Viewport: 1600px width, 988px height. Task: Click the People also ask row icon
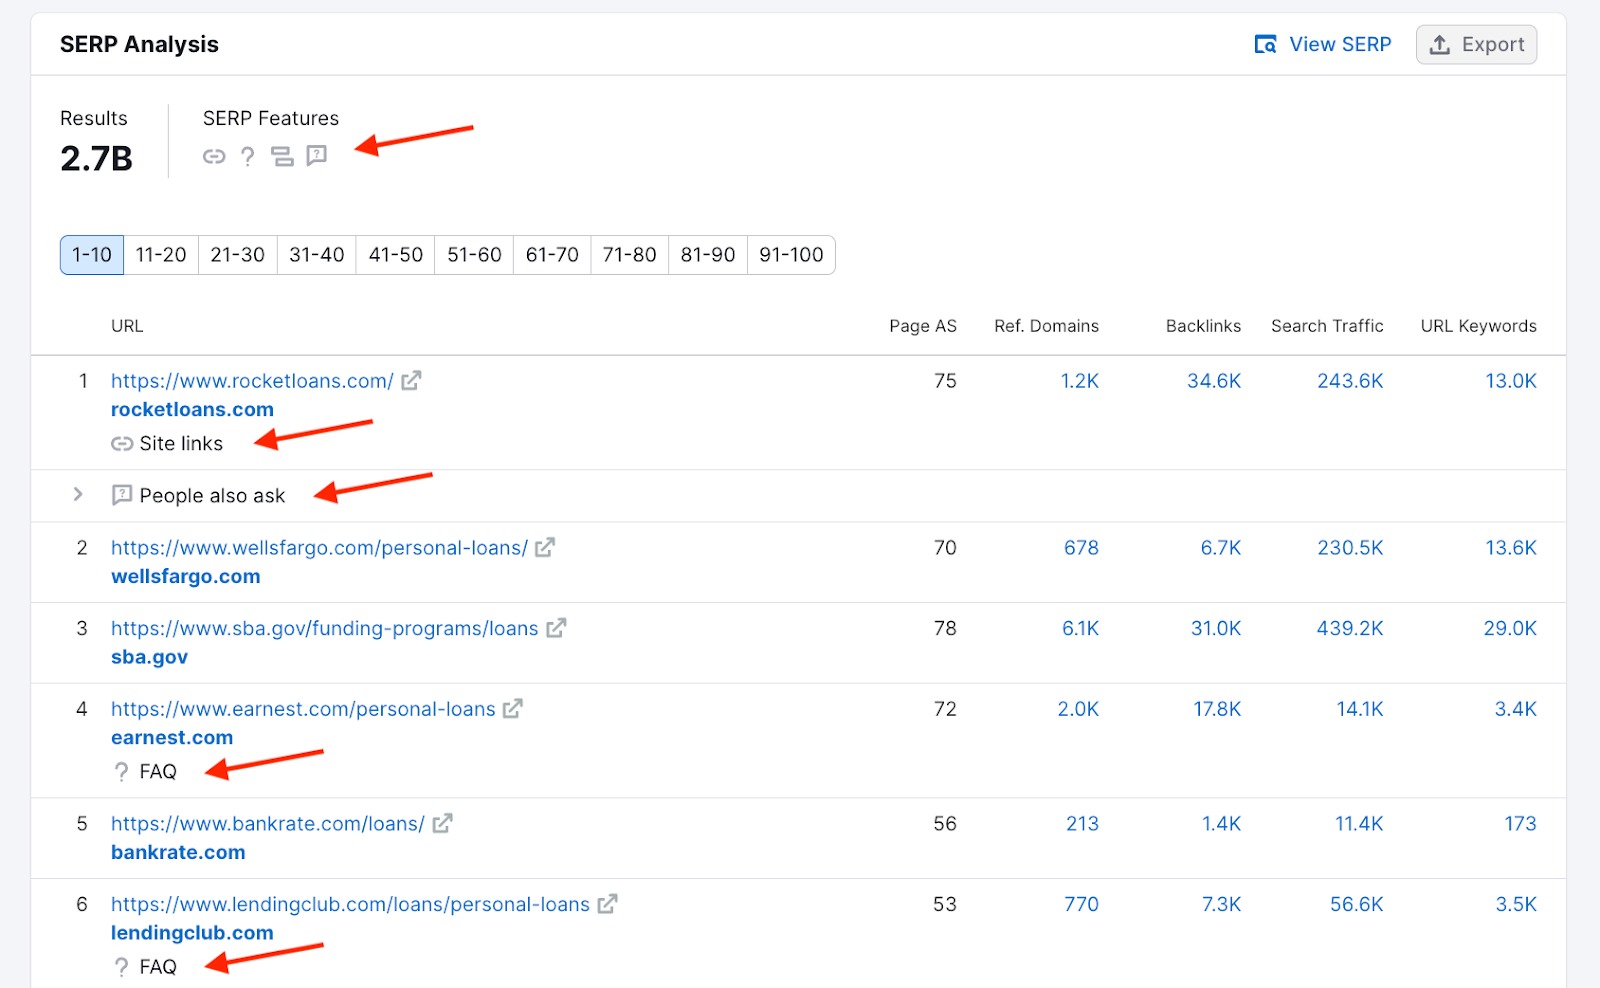pos(122,495)
